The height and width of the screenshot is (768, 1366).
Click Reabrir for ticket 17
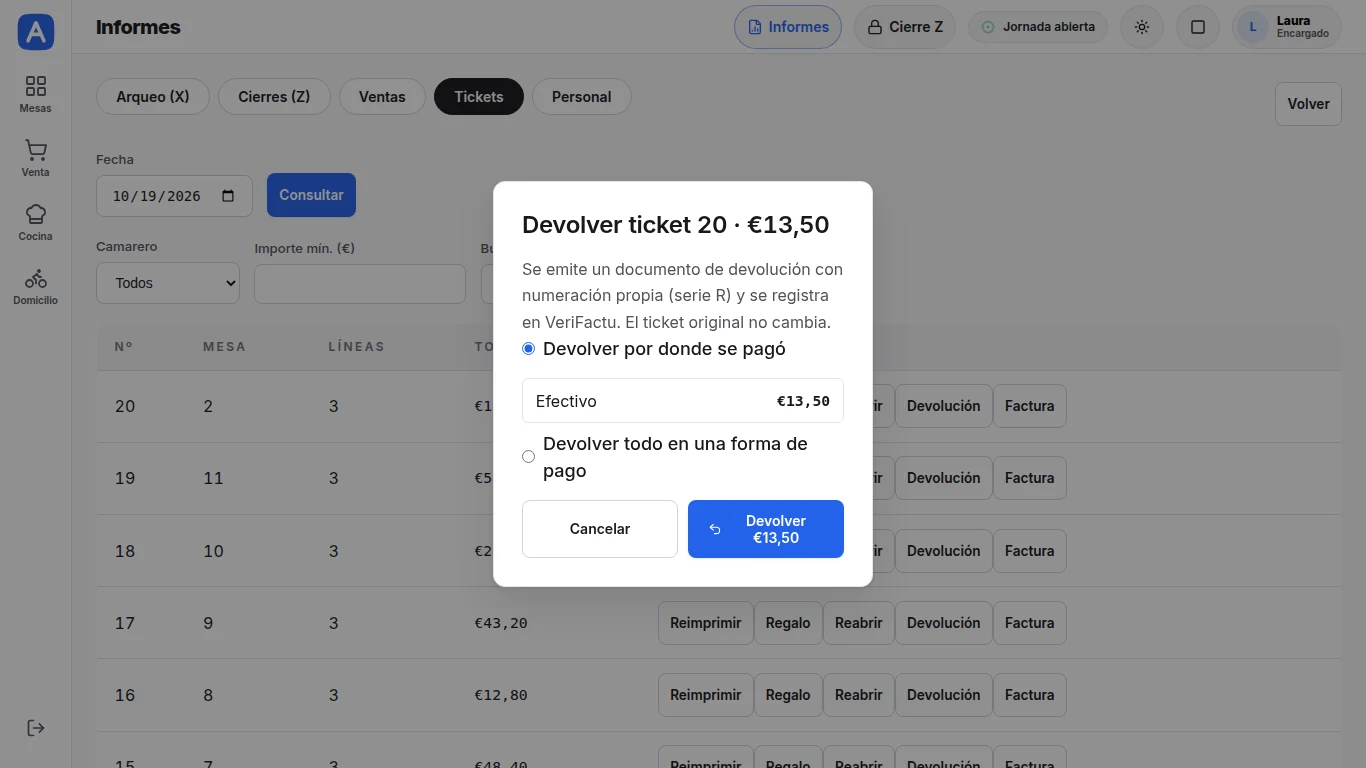coord(859,623)
